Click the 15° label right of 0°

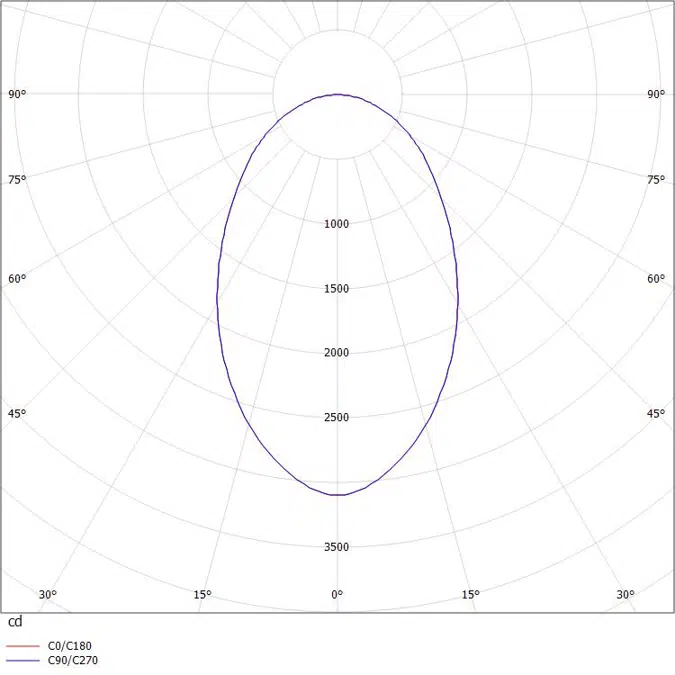pos(471,594)
